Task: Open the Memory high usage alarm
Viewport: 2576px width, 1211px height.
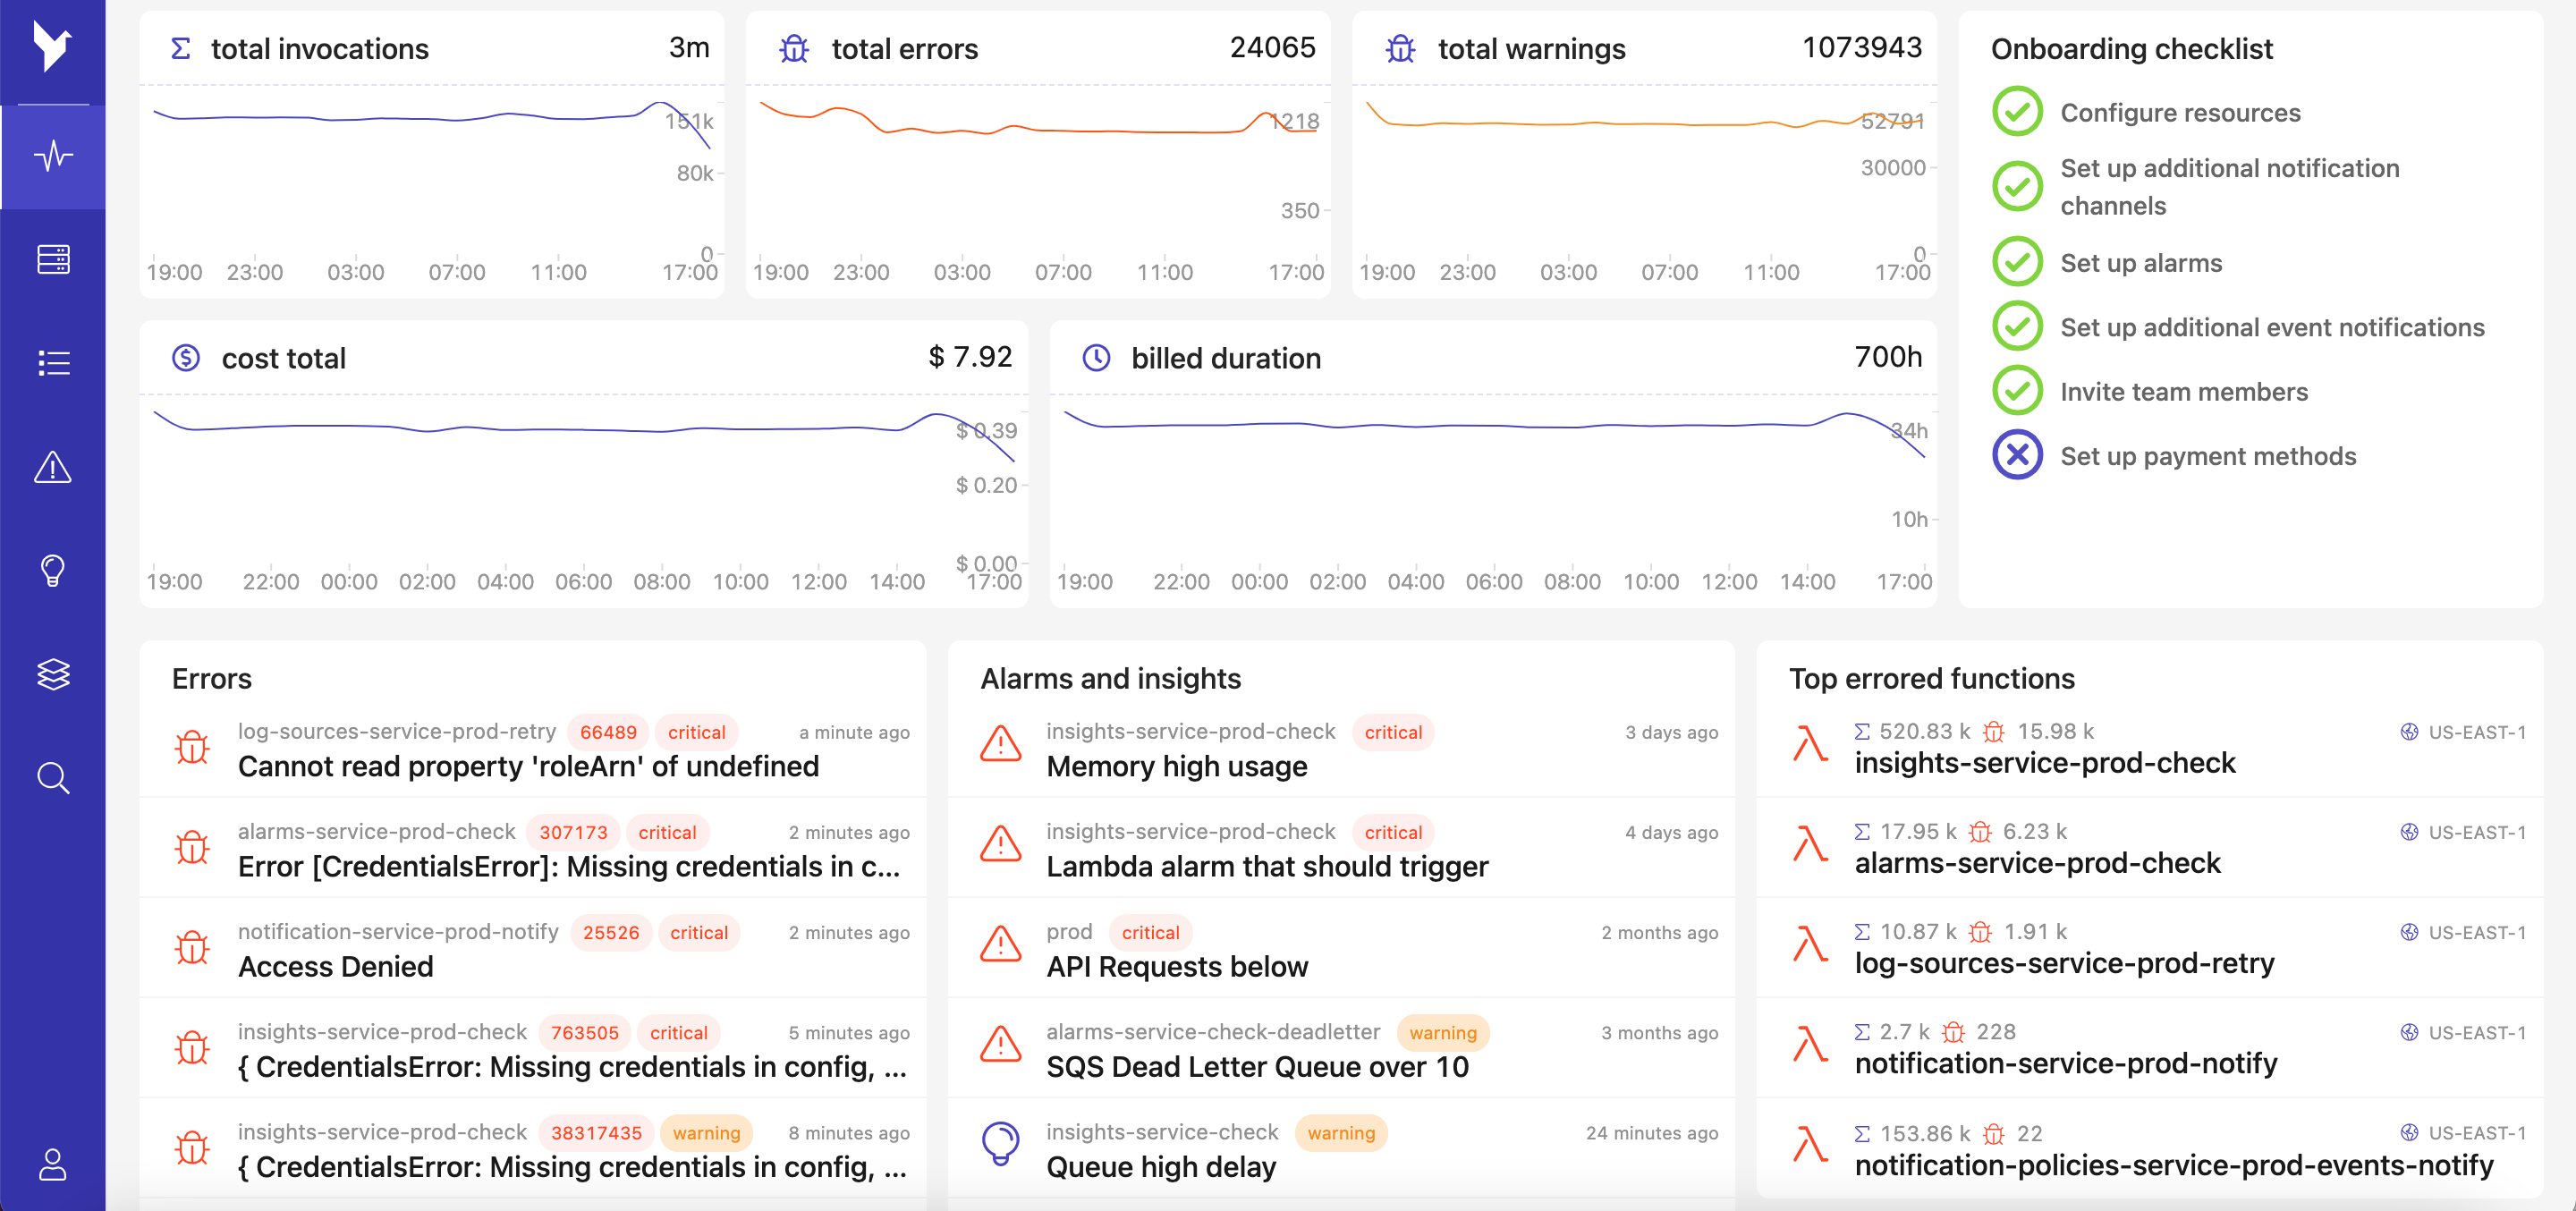Action: 1176,766
